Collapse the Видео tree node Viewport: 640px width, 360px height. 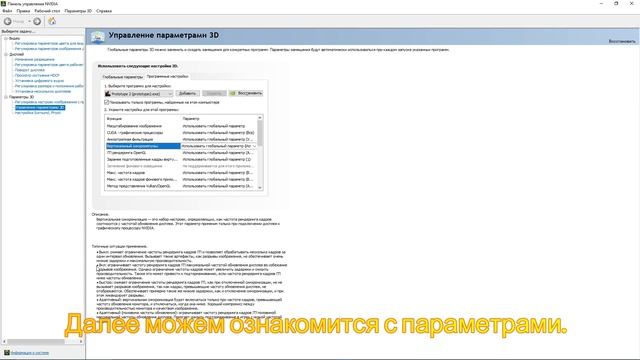tap(6, 38)
